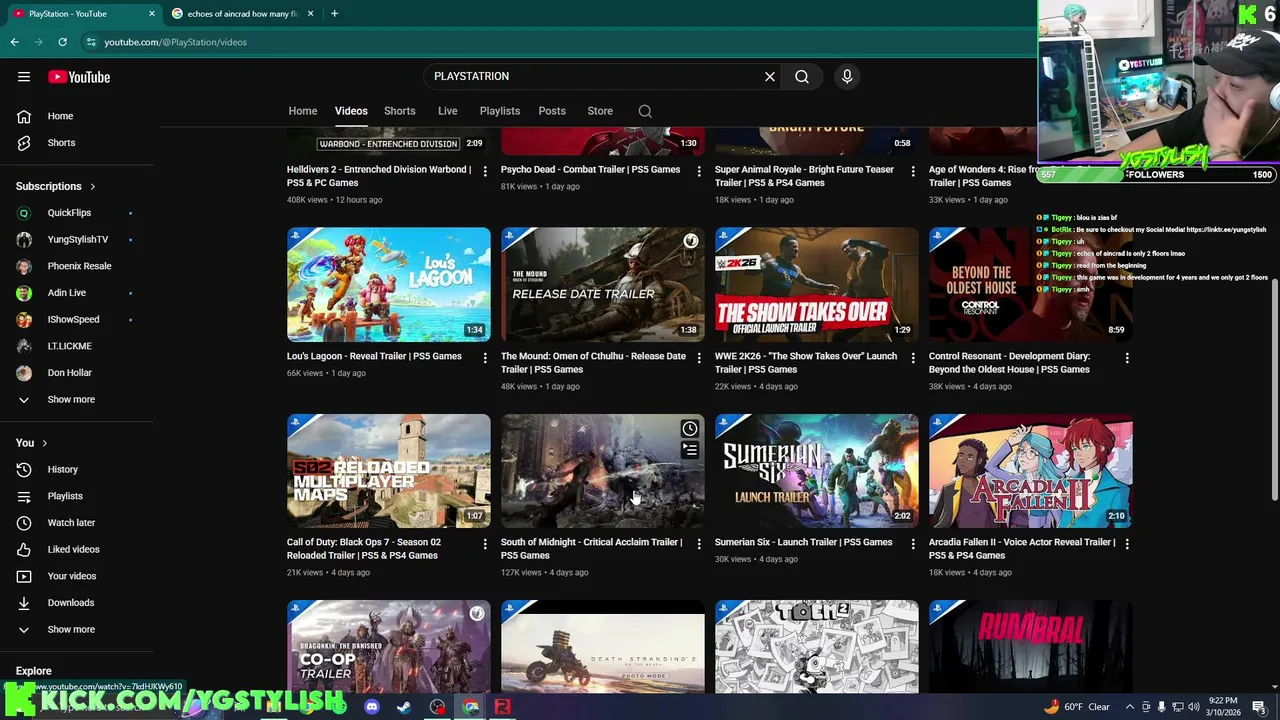Open options for The Mound Cthulhu video
The width and height of the screenshot is (1280, 720).
[x=699, y=358]
